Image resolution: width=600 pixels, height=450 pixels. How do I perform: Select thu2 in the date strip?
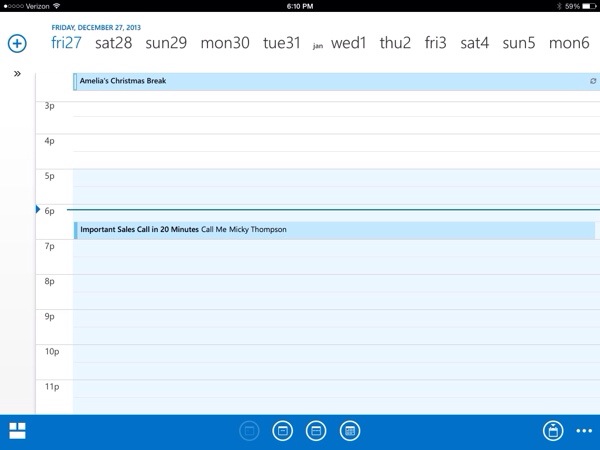395,42
